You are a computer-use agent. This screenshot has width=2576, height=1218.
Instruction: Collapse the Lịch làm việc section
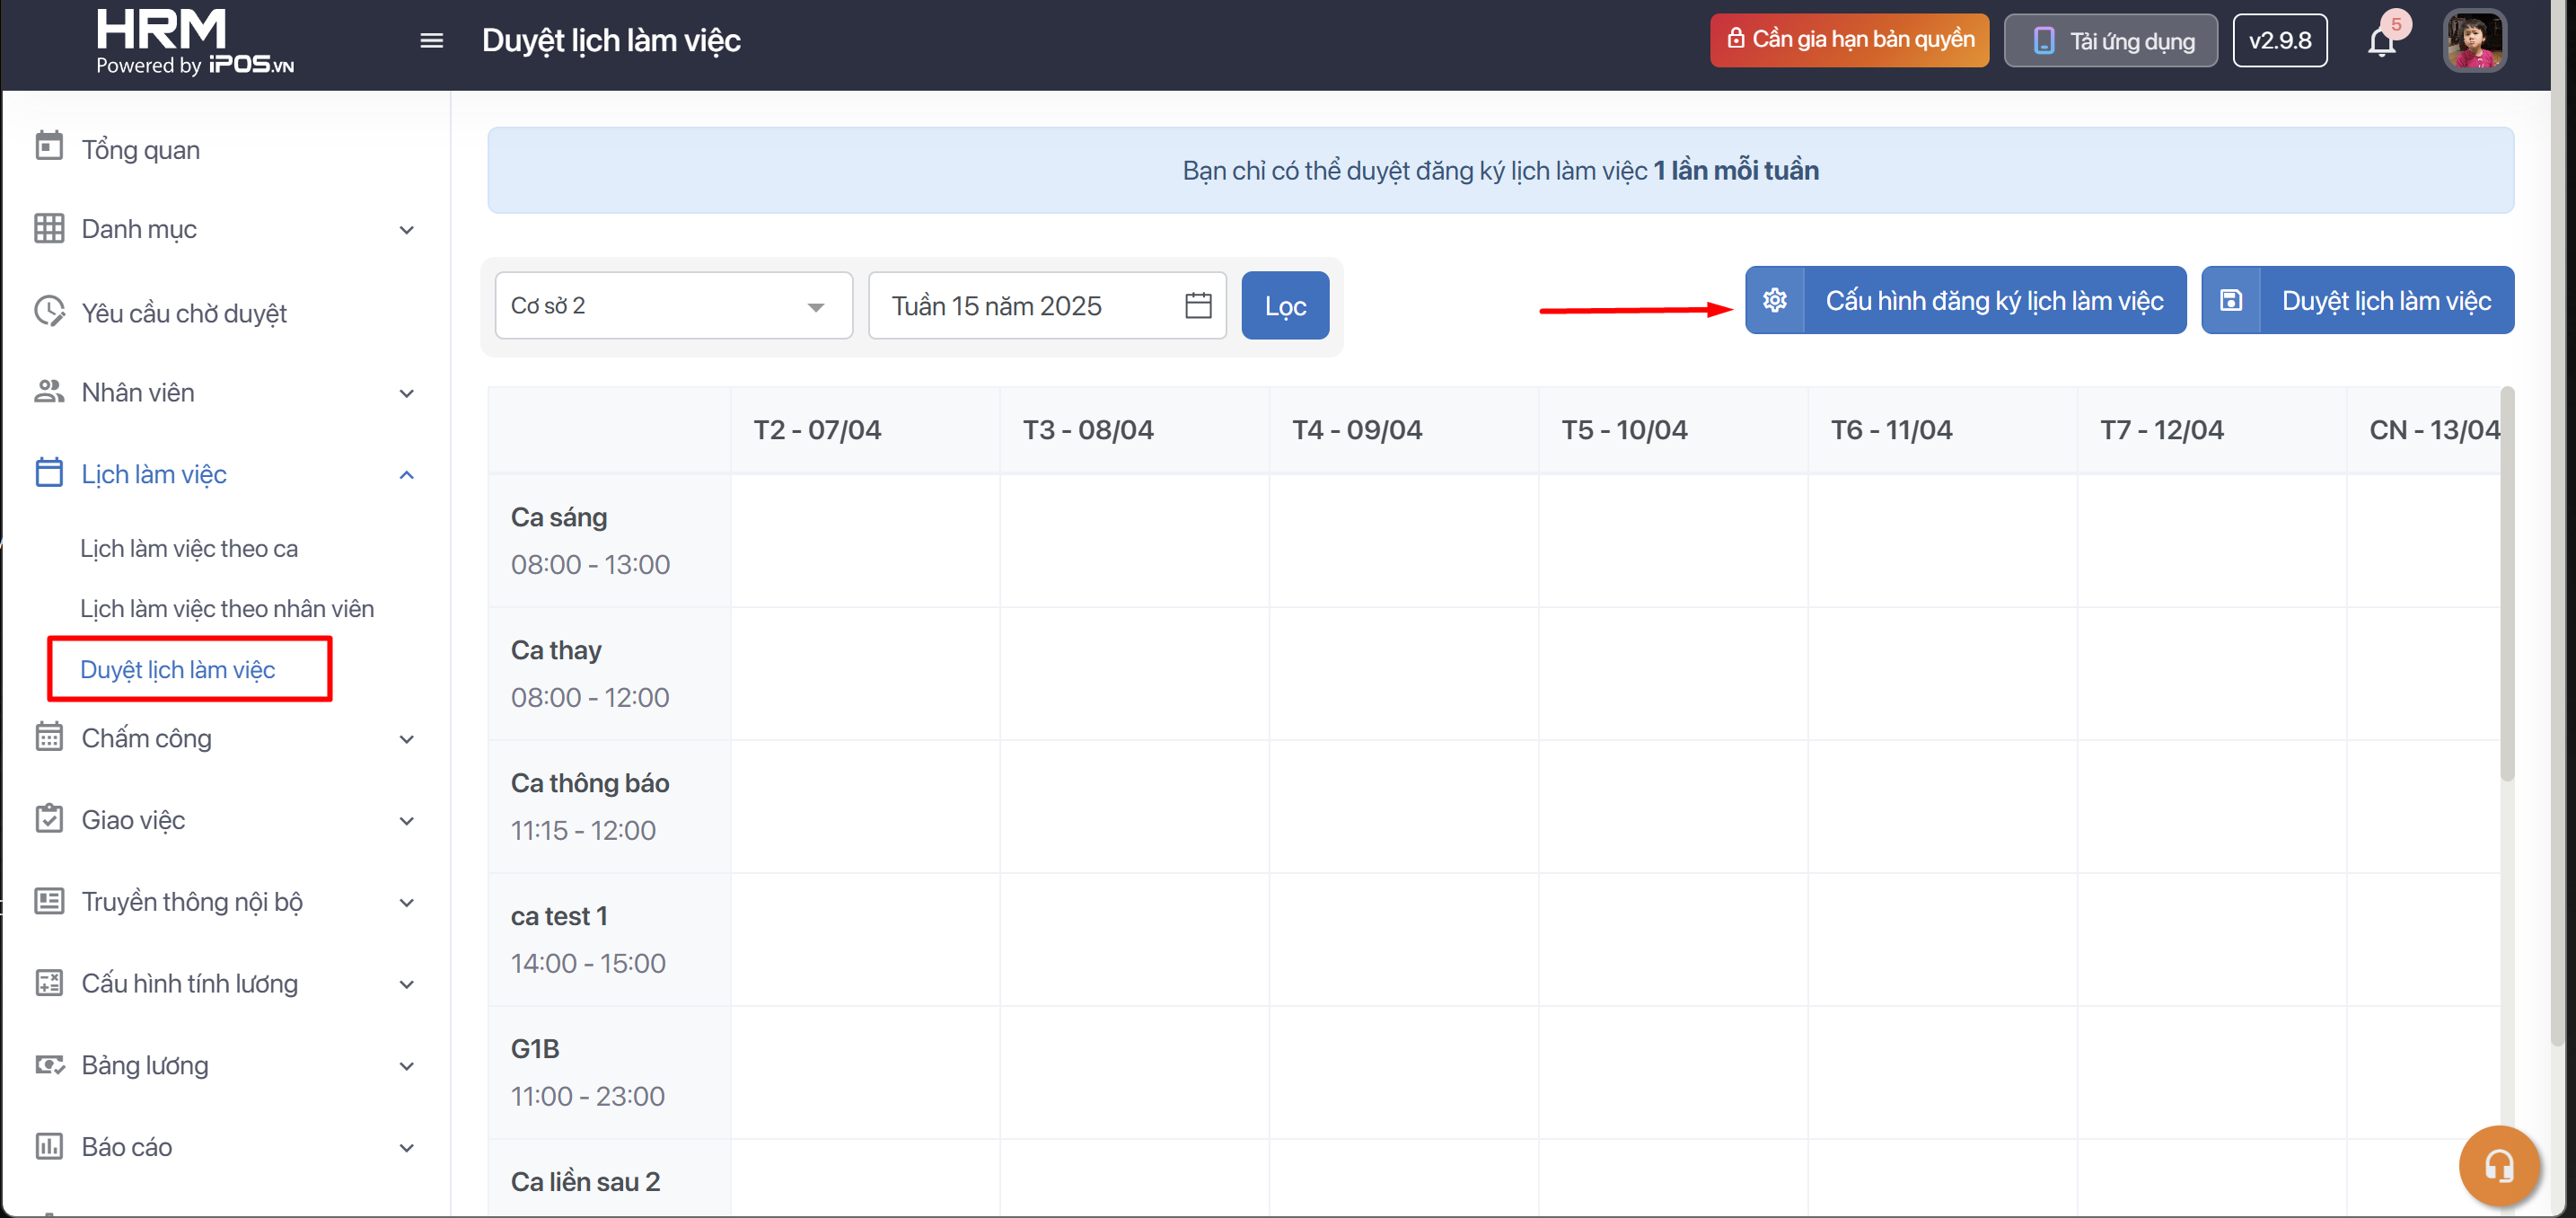[406, 475]
